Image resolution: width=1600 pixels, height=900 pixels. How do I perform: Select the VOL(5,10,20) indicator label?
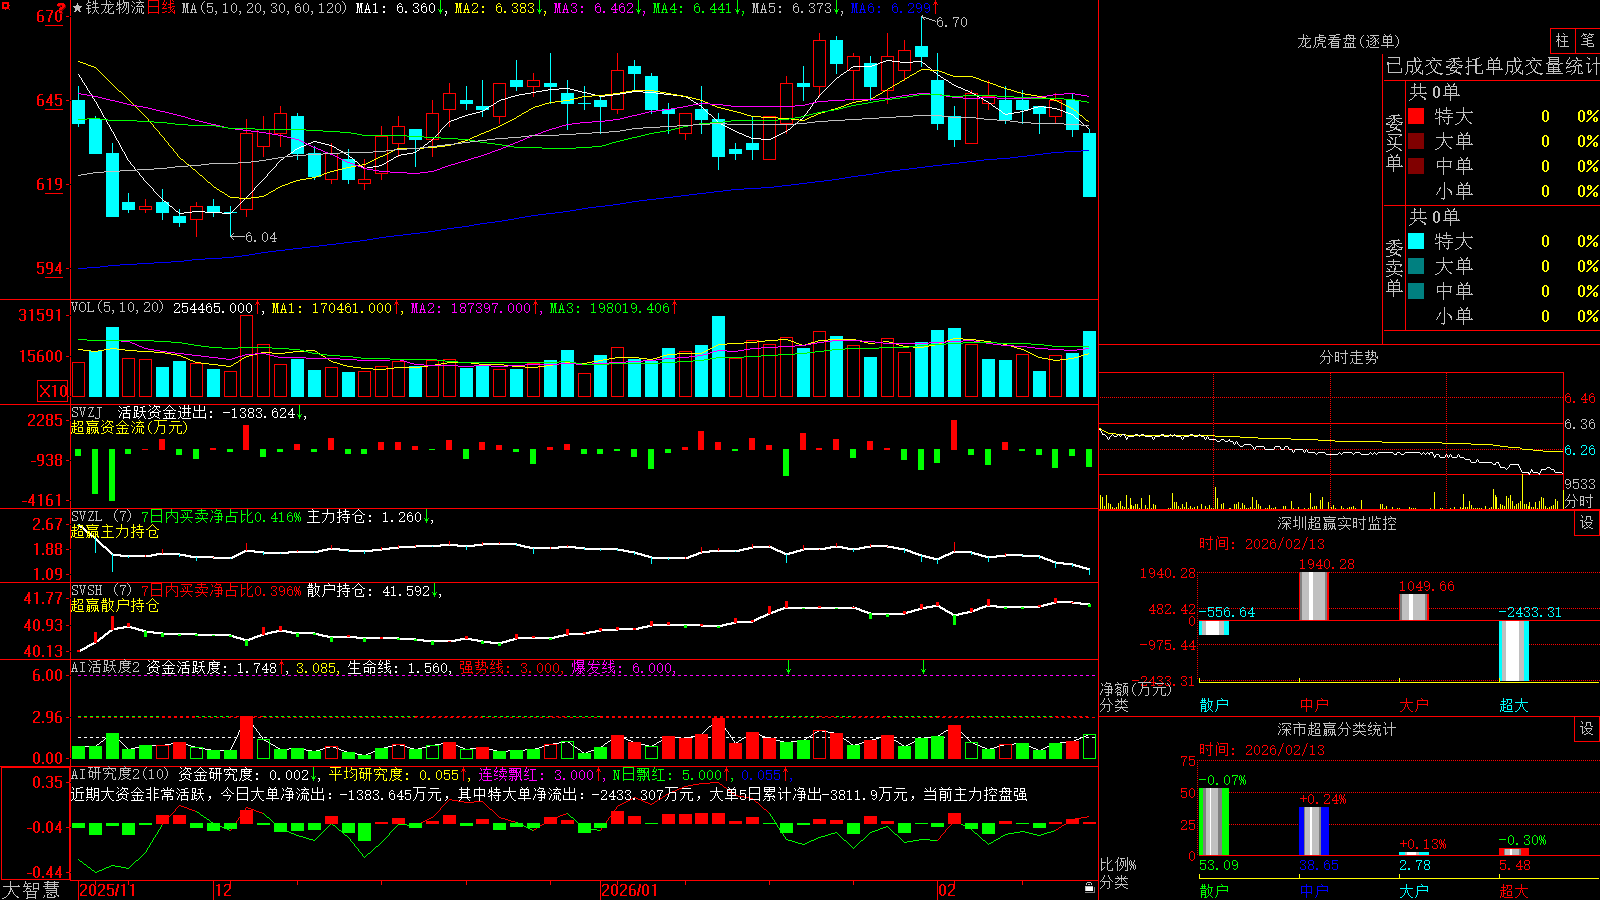click(117, 307)
